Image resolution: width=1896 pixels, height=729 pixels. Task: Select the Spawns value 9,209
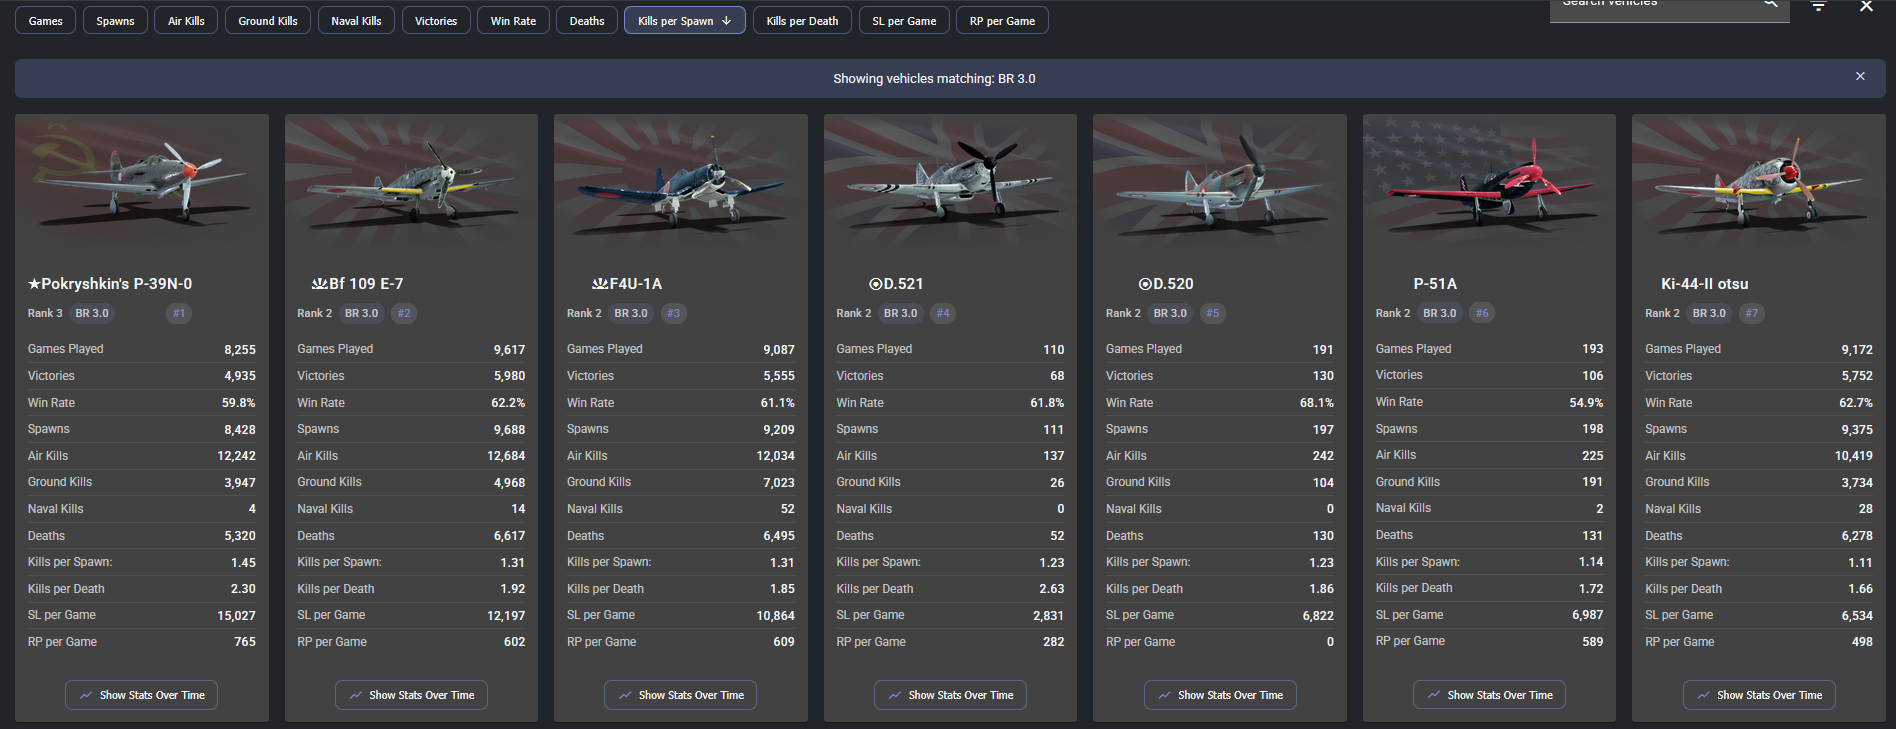pyautogui.click(x=779, y=430)
